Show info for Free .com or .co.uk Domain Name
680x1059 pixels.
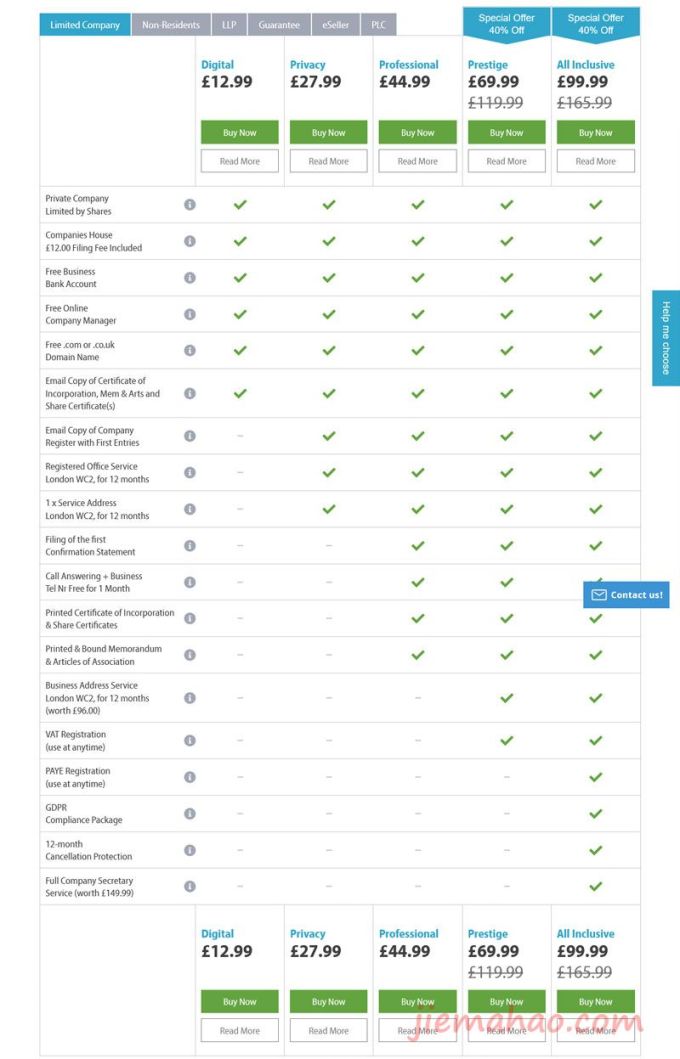click(x=190, y=351)
